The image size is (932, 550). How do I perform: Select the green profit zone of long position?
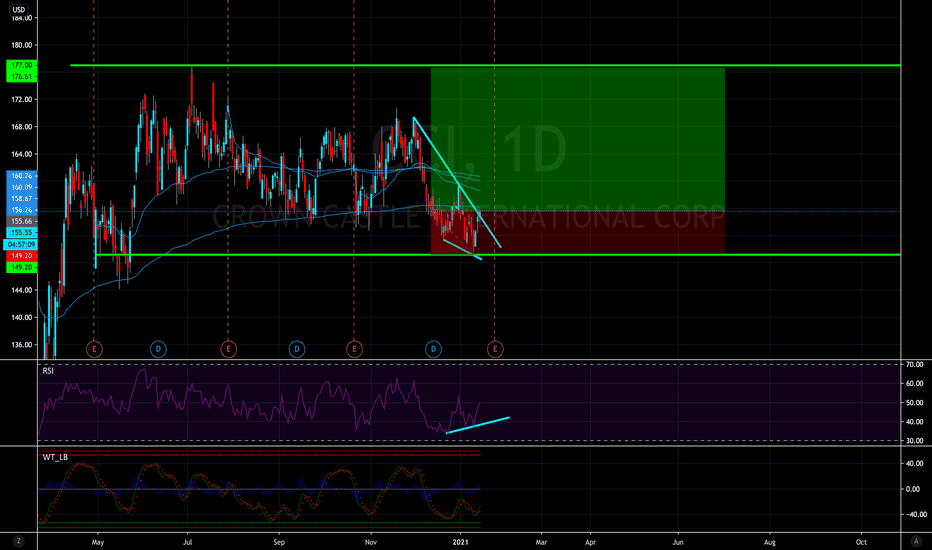[x=578, y=140]
